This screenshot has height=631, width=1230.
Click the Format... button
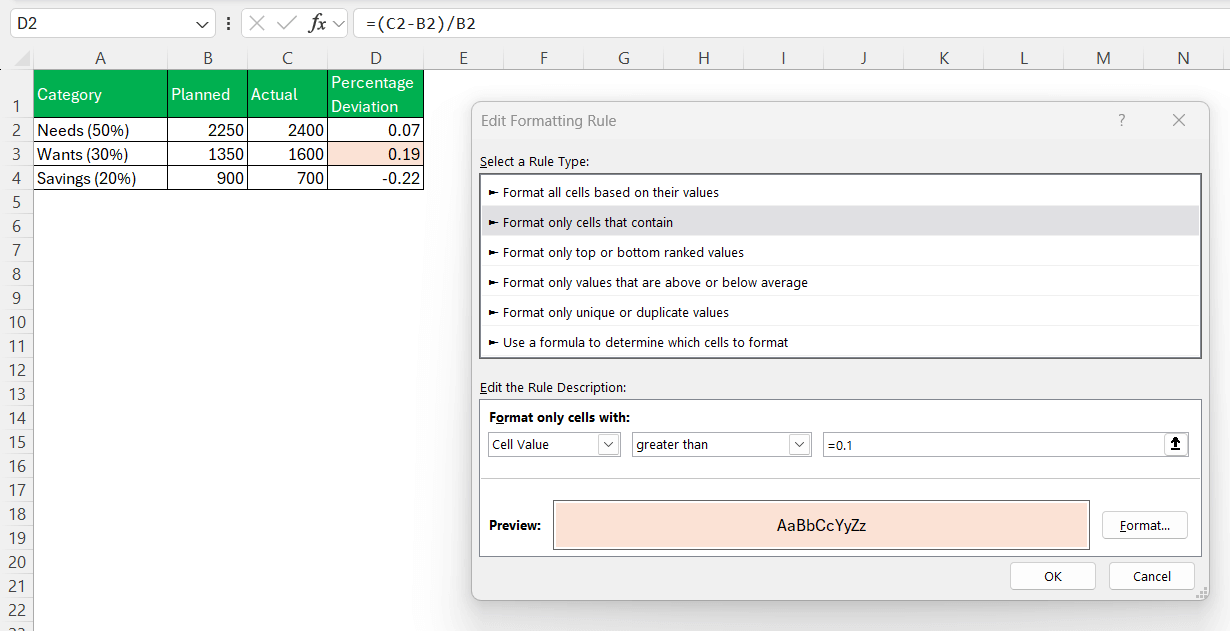point(1144,525)
